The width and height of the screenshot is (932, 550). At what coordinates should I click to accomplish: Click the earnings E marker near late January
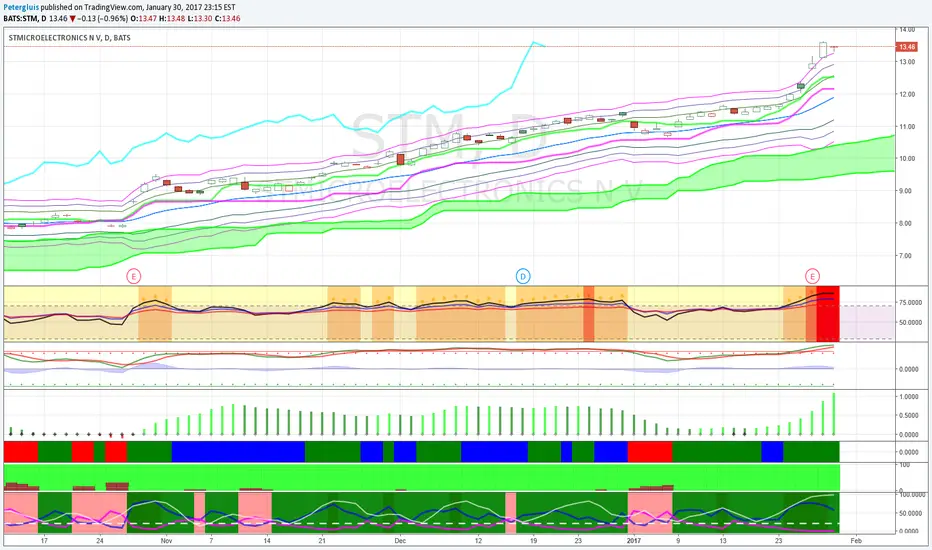812,276
